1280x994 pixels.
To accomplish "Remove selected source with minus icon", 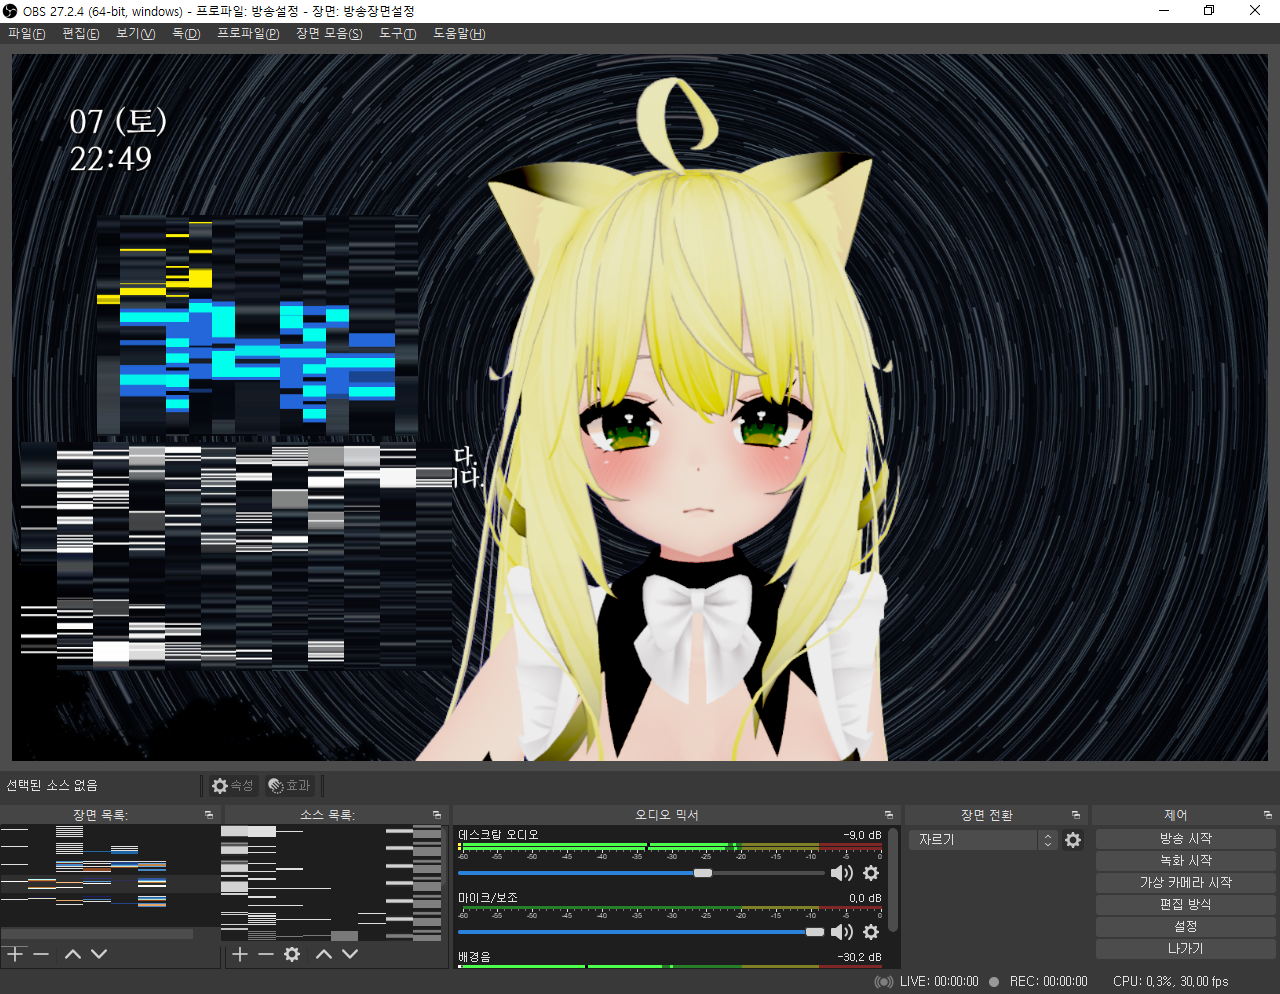I will coord(266,955).
